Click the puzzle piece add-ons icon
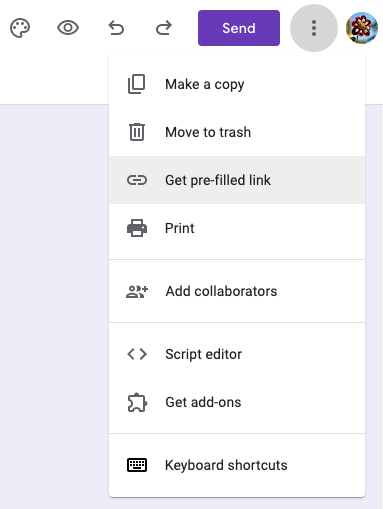Viewport: 383px width, 509px height. [137, 403]
